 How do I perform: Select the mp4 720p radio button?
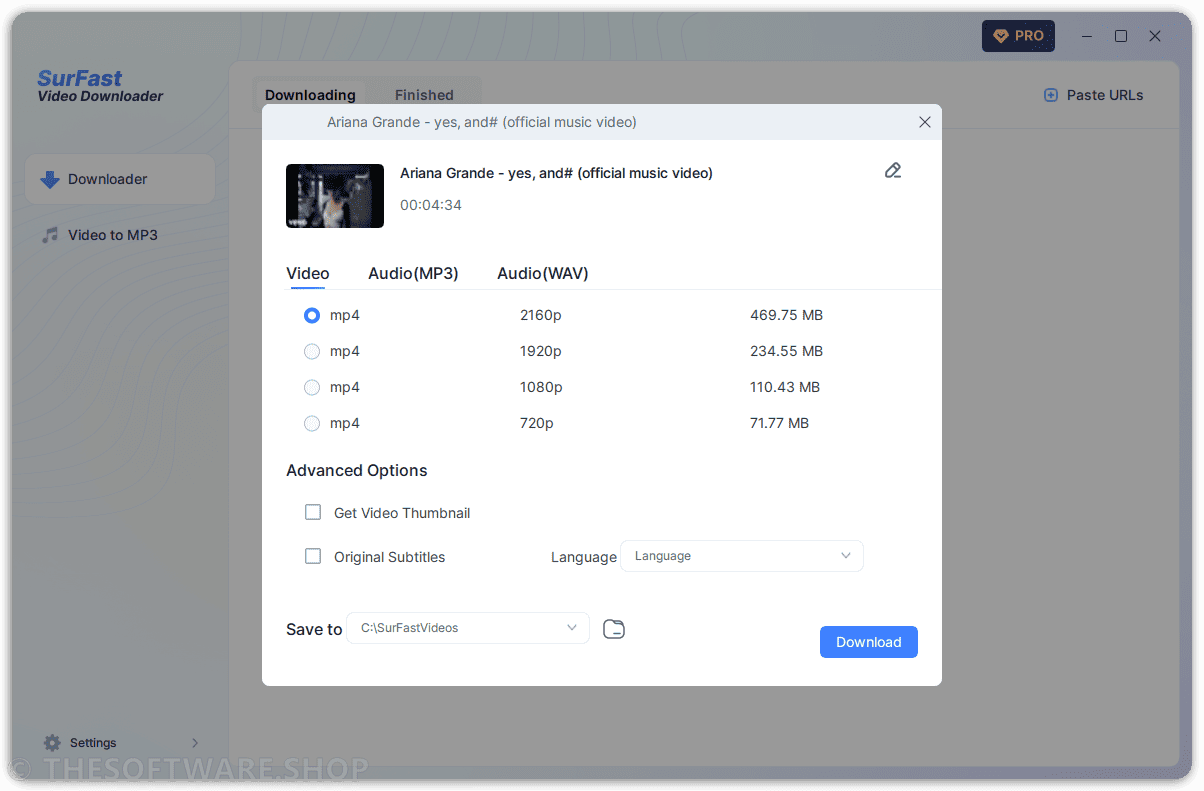(312, 423)
